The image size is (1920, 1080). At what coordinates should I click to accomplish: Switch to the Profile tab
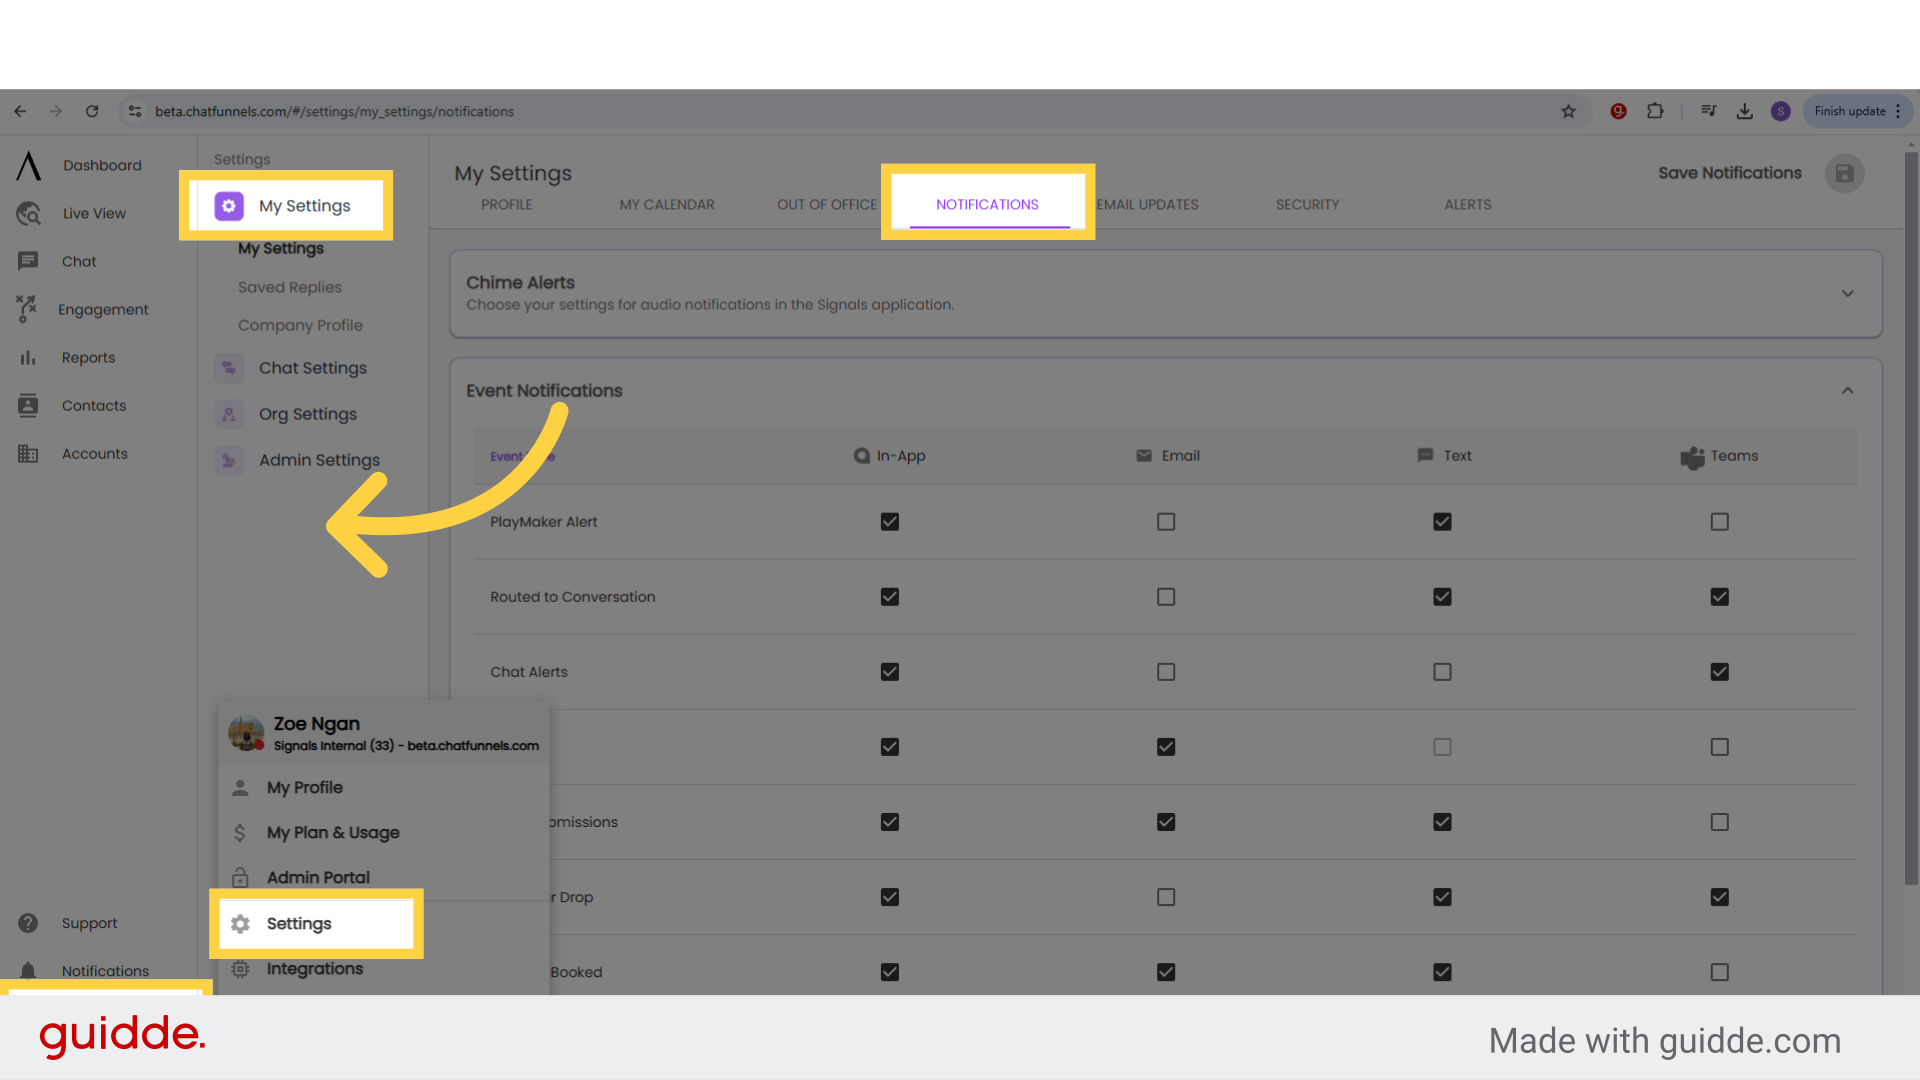[x=507, y=204]
